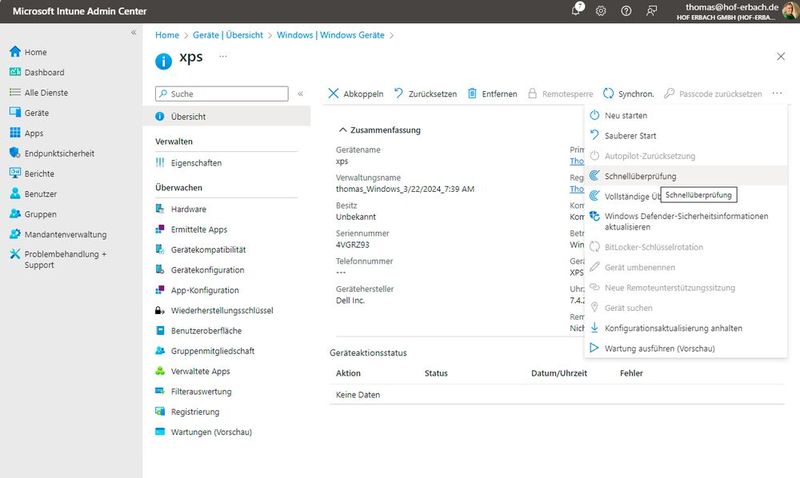Screen dimensions: 800x478
Task: Sort by Fehler column header
Action: [631, 373]
